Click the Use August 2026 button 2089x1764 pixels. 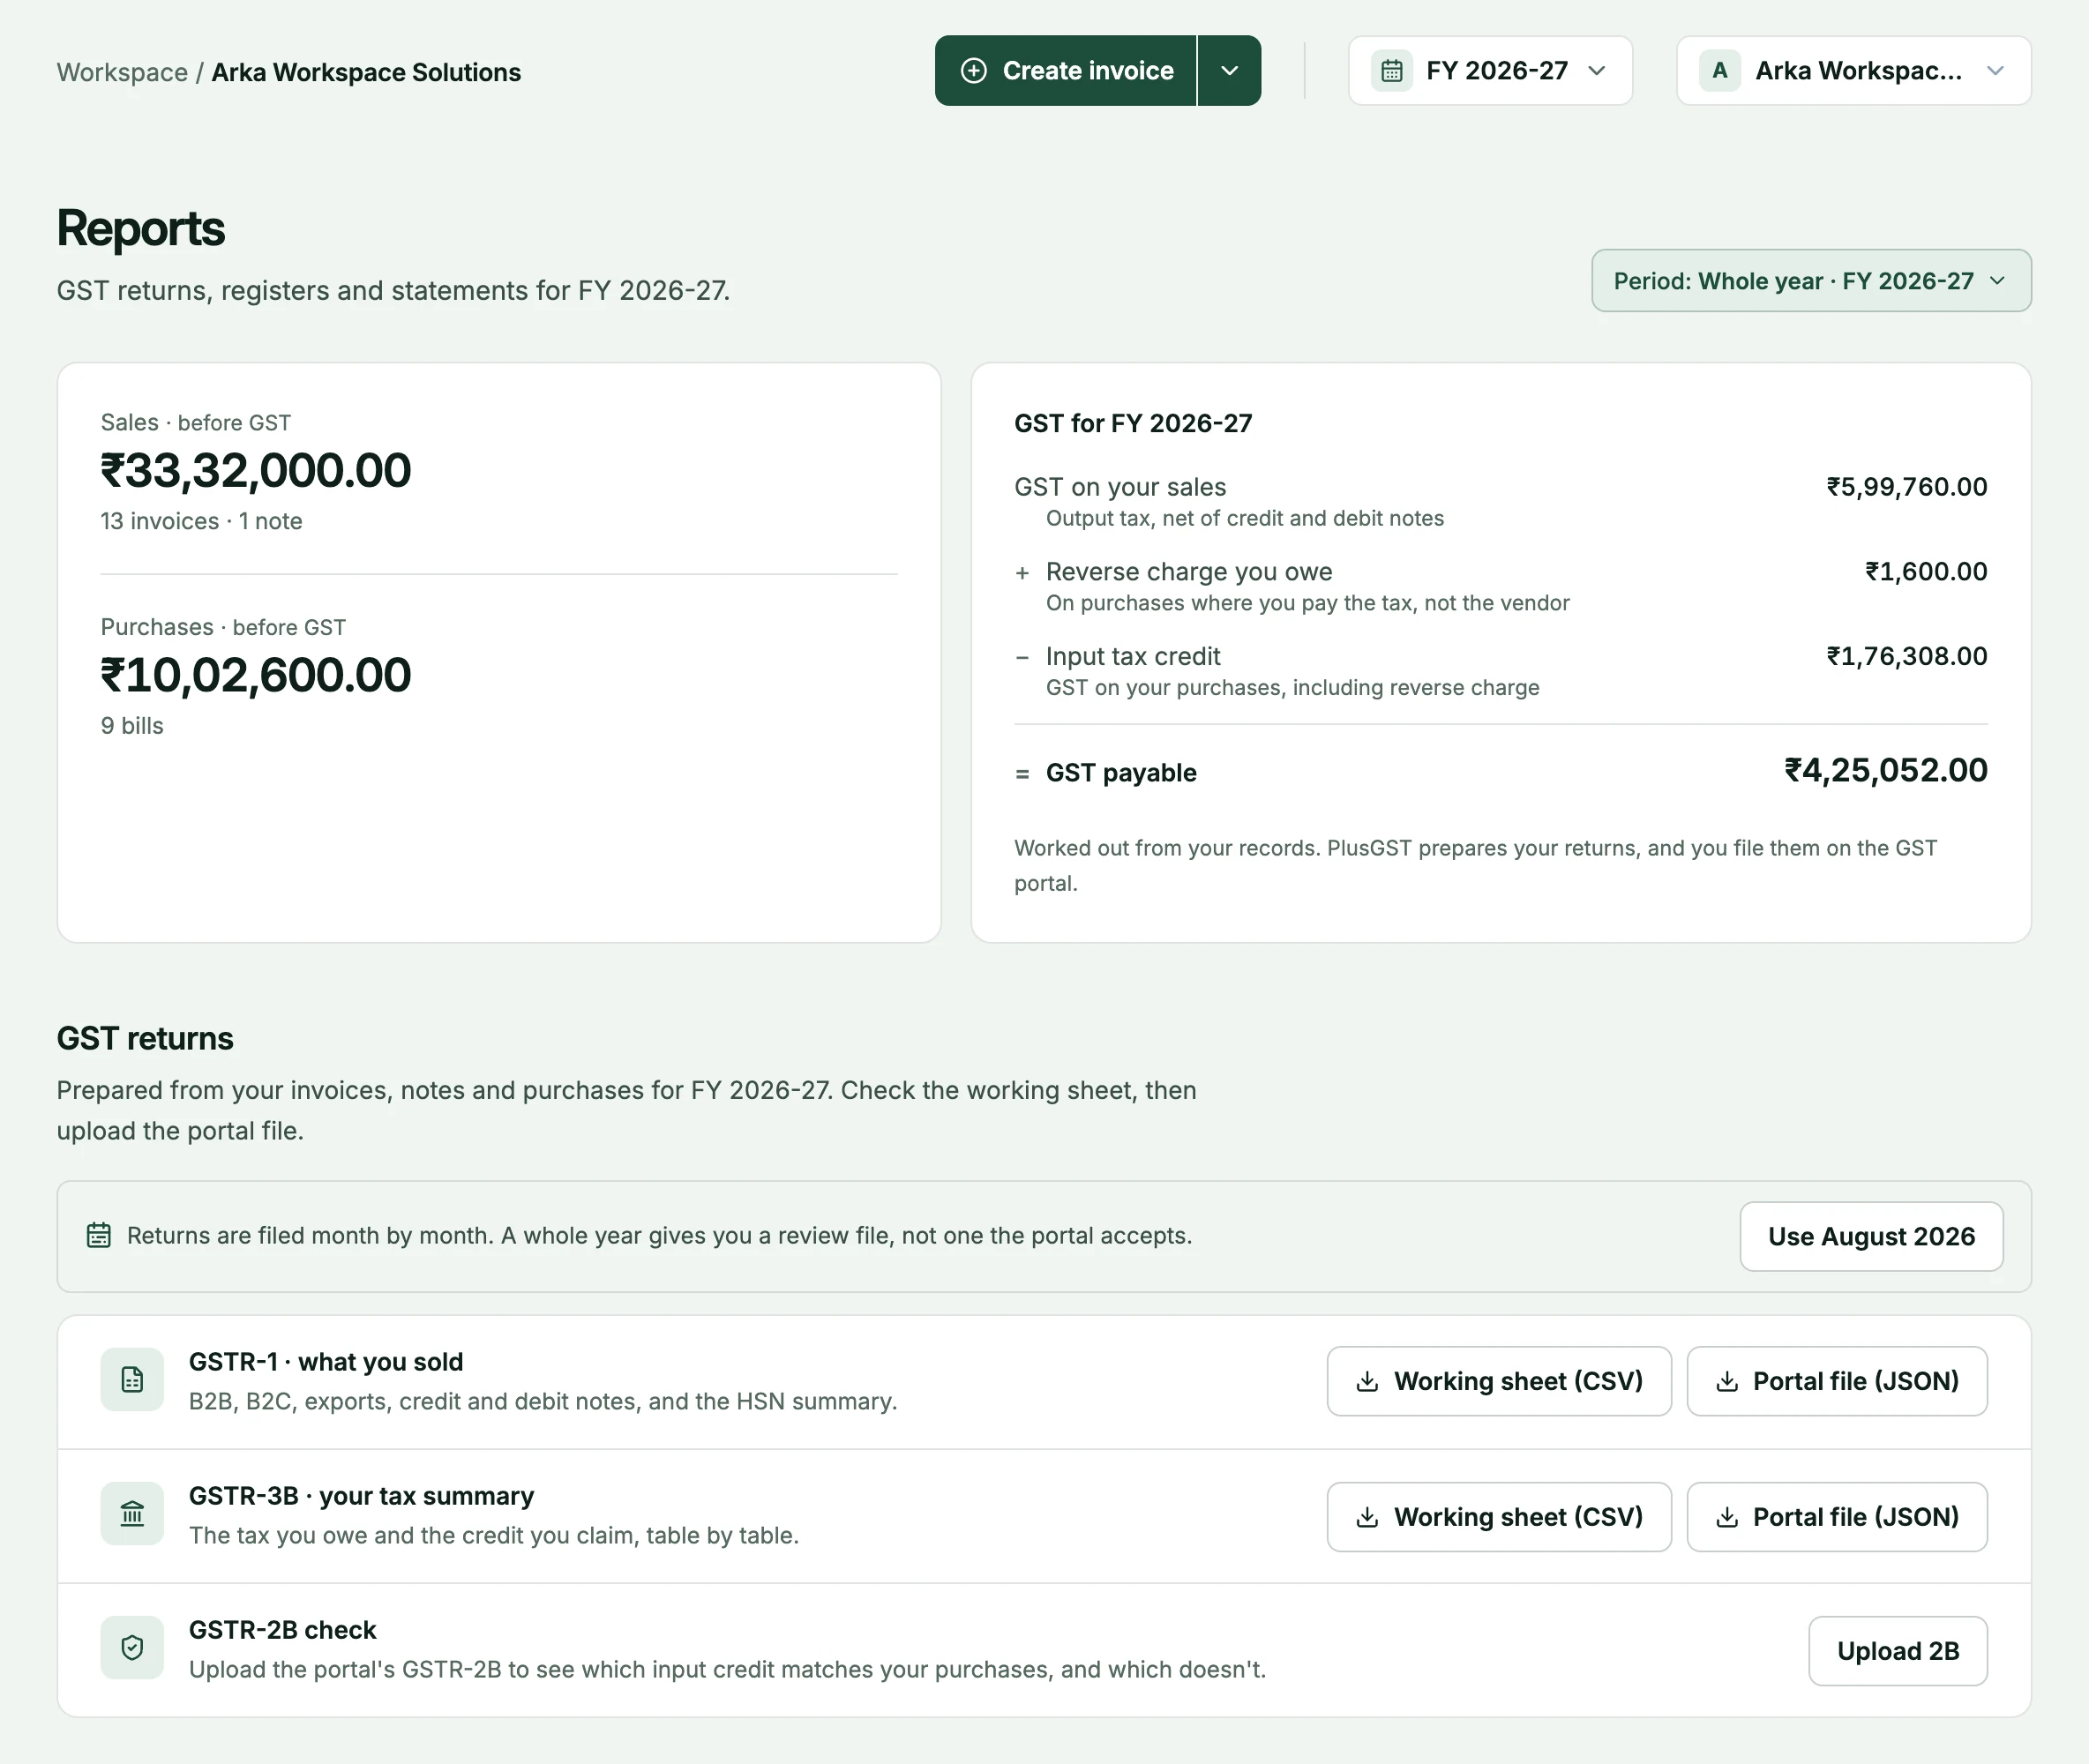click(1871, 1236)
